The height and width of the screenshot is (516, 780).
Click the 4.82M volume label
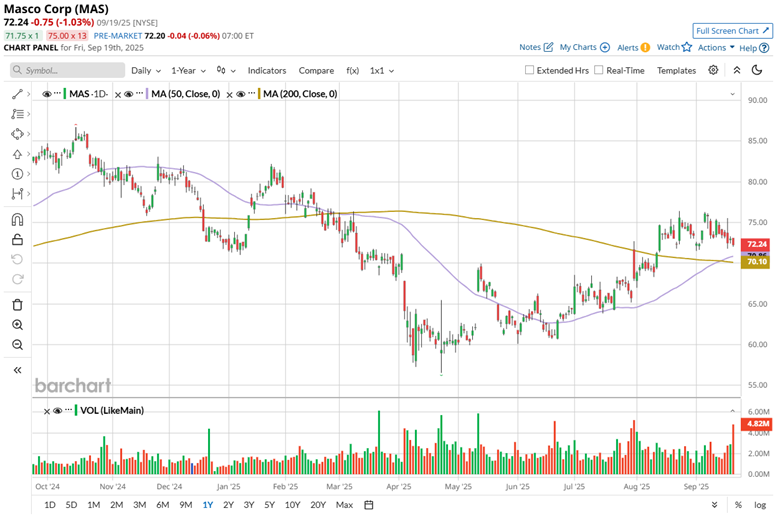(x=756, y=423)
